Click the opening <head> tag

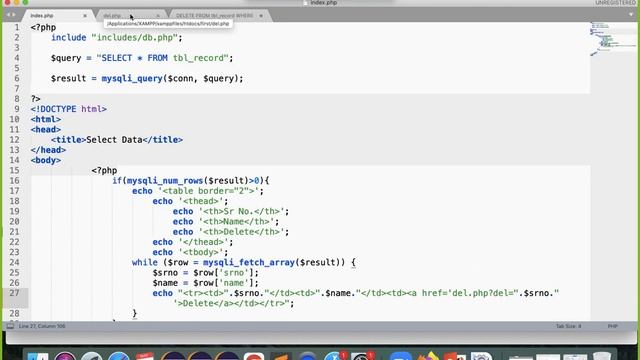click(46, 129)
